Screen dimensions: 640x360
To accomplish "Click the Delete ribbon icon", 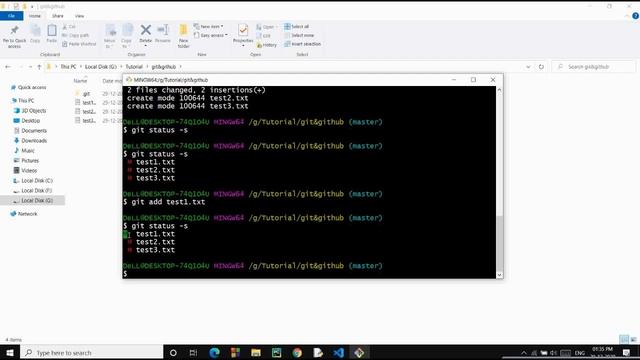I will (145, 34).
